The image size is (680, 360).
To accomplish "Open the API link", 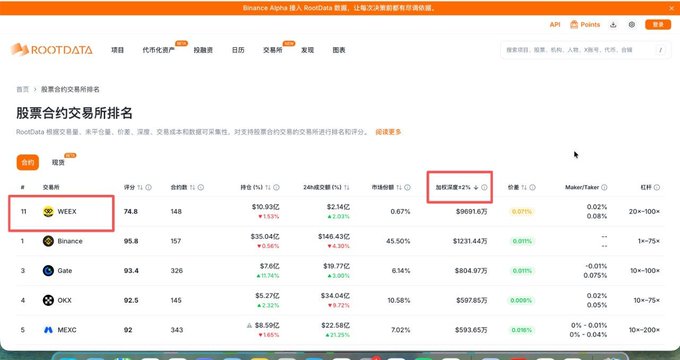I will [x=555, y=25].
